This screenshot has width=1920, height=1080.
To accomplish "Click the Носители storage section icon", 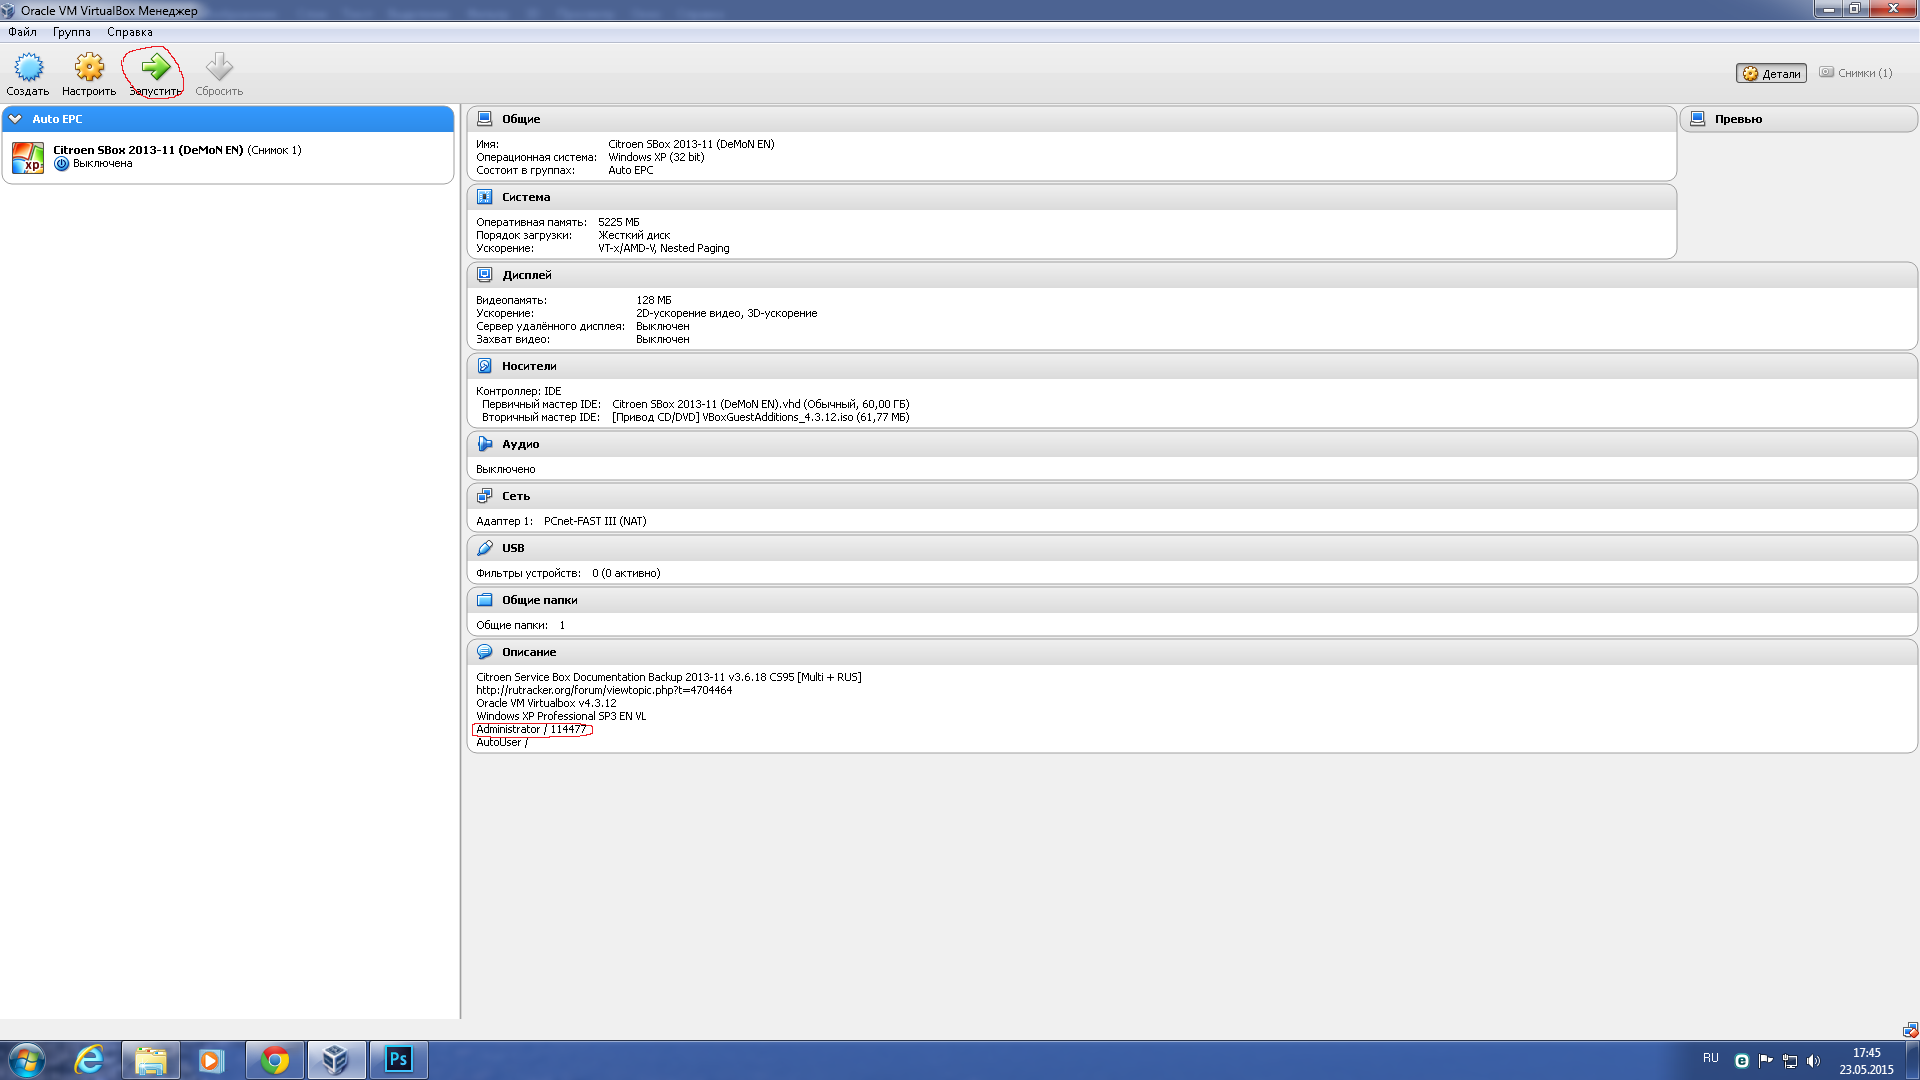I will 485,366.
